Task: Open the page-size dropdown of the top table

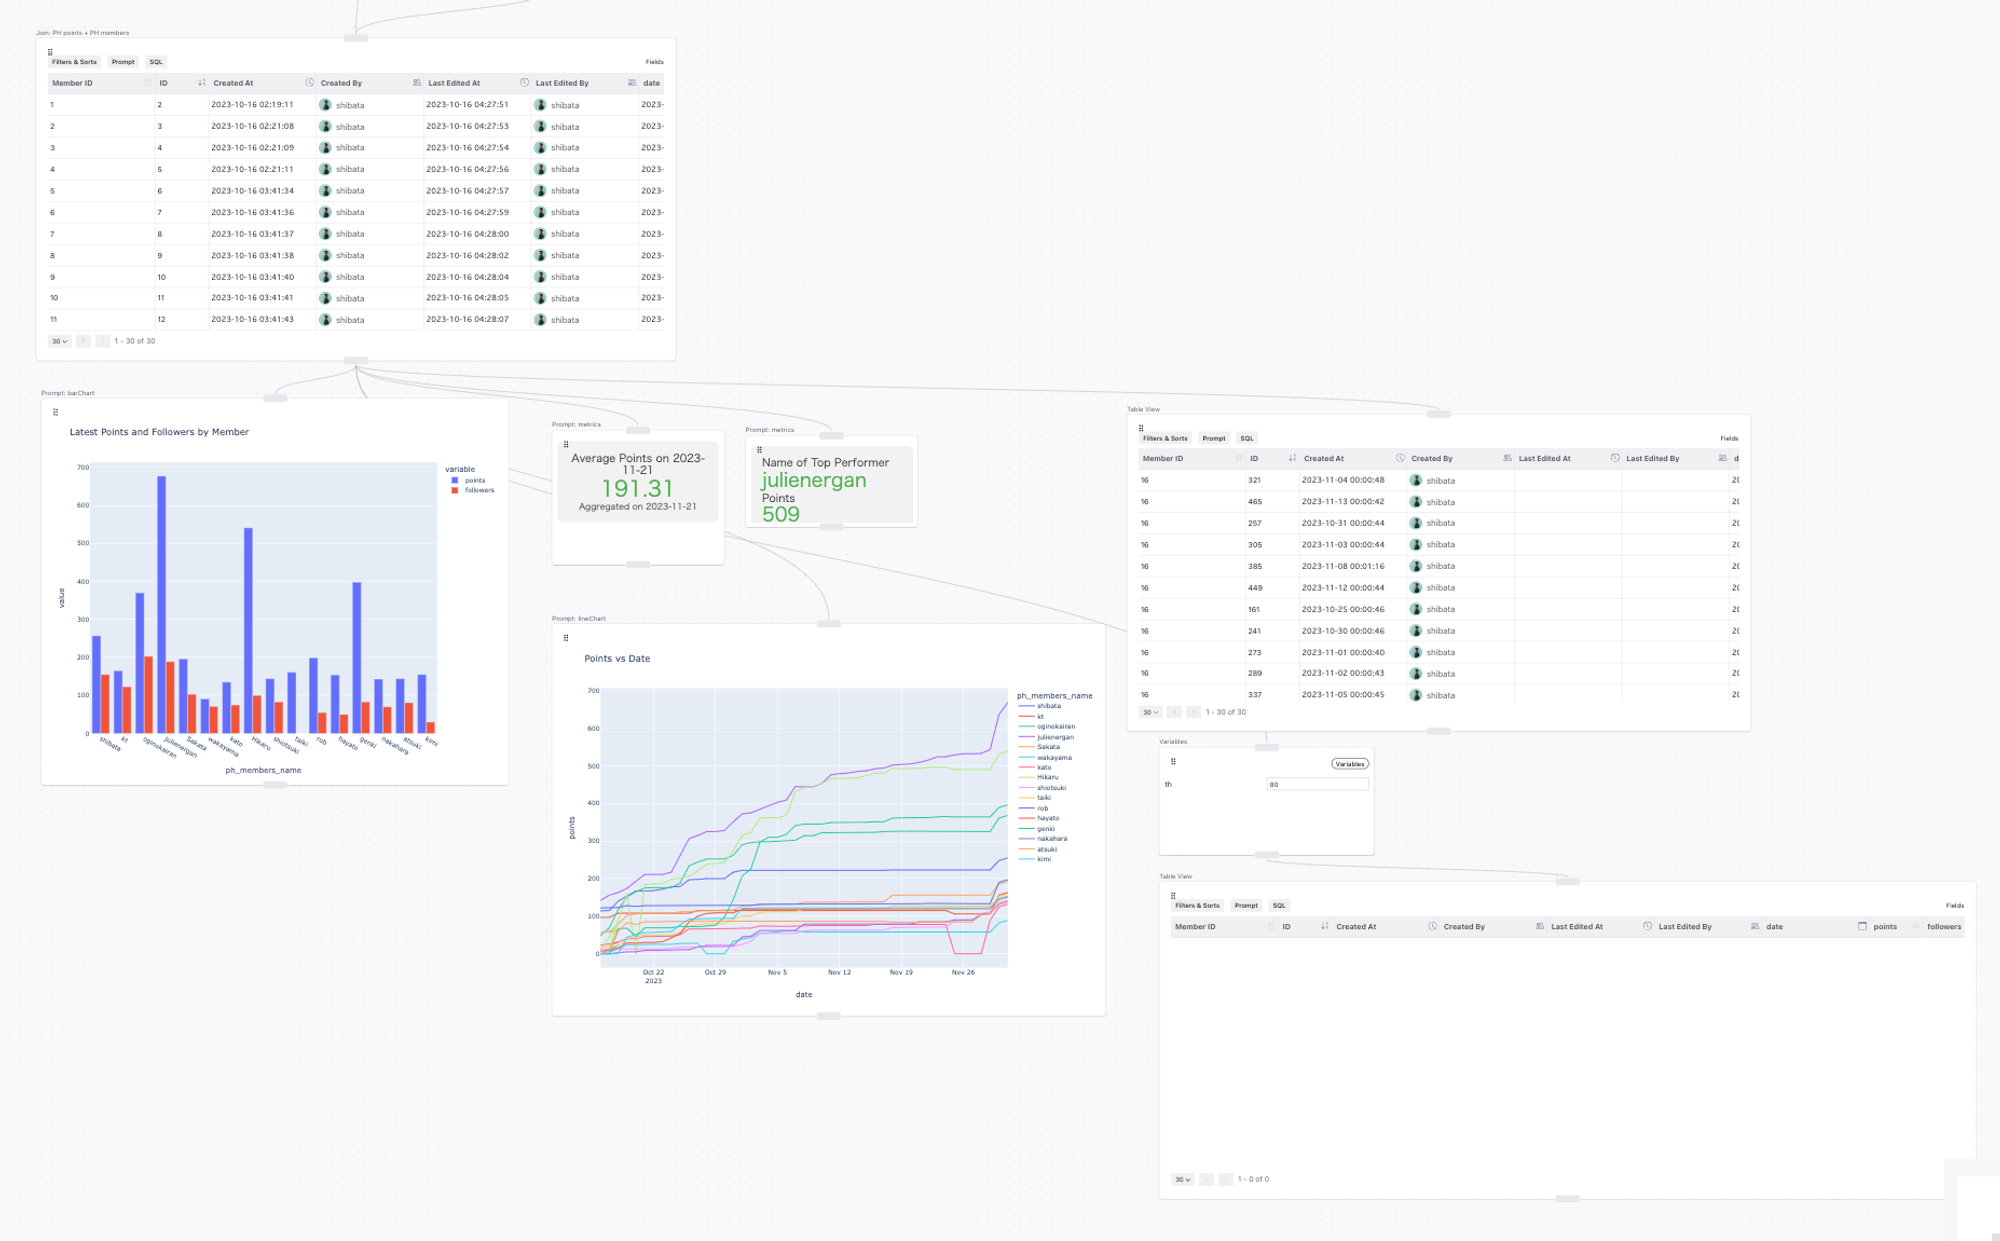Action: pyautogui.click(x=60, y=341)
